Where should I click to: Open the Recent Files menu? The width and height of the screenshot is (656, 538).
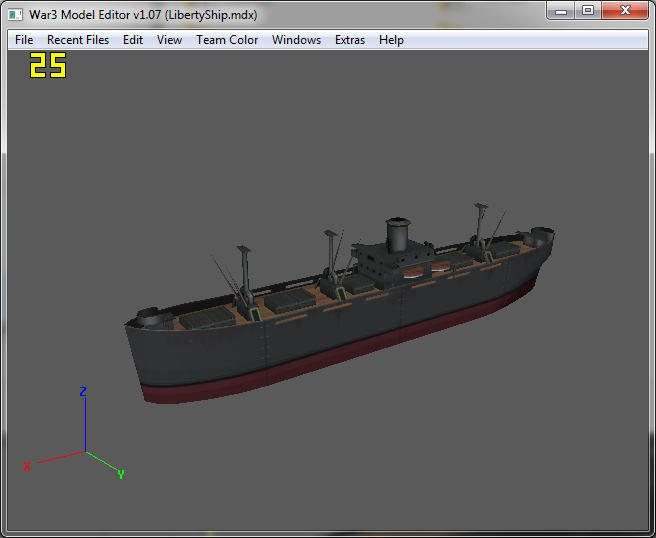[78, 40]
